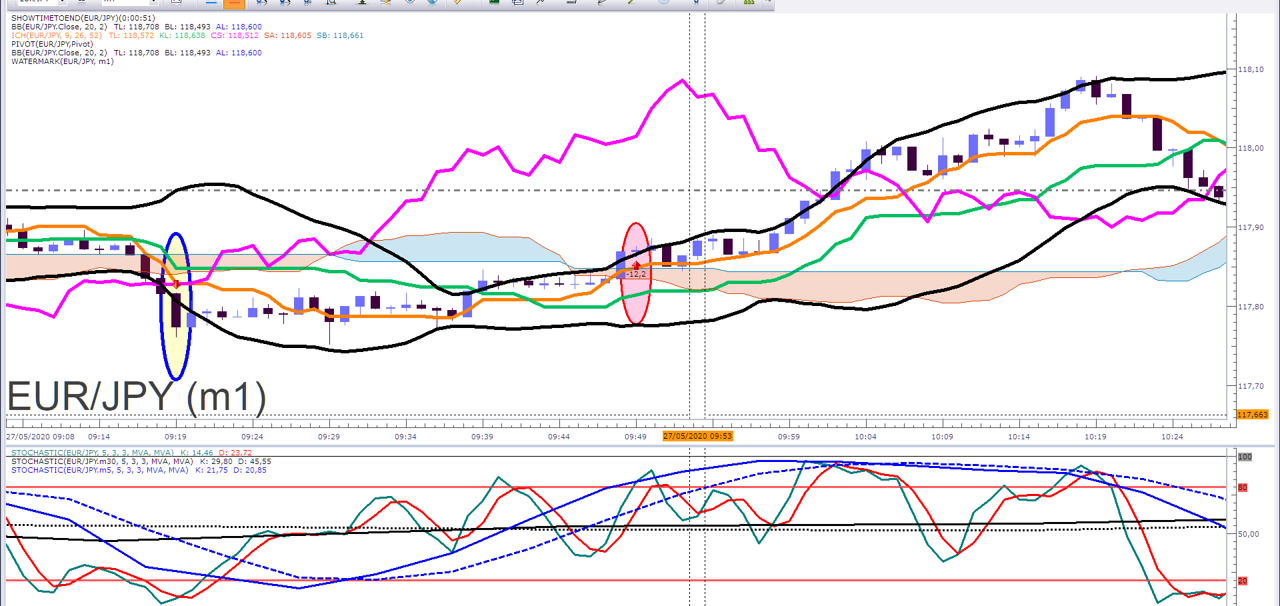Click the PIVOT(EUR/JPY,Pivot) indicator label
The image size is (1280, 606).
(52, 44)
